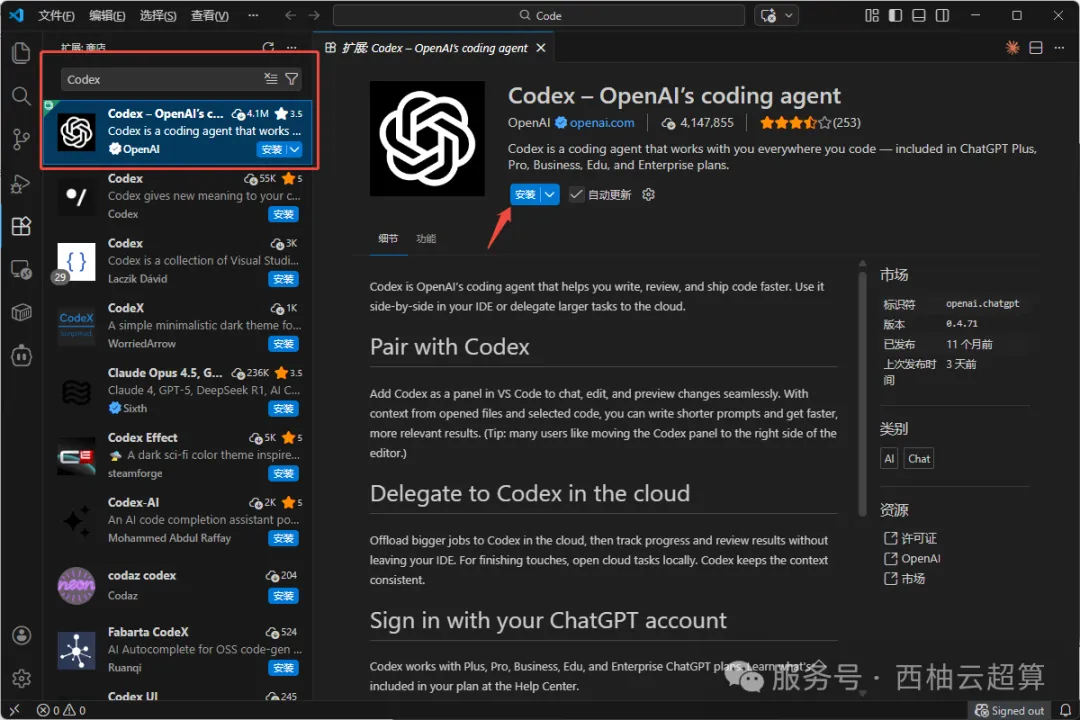Open the overflow menu ellipsis in menu bar
This screenshot has width=1080, height=720.
[x=253, y=15]
